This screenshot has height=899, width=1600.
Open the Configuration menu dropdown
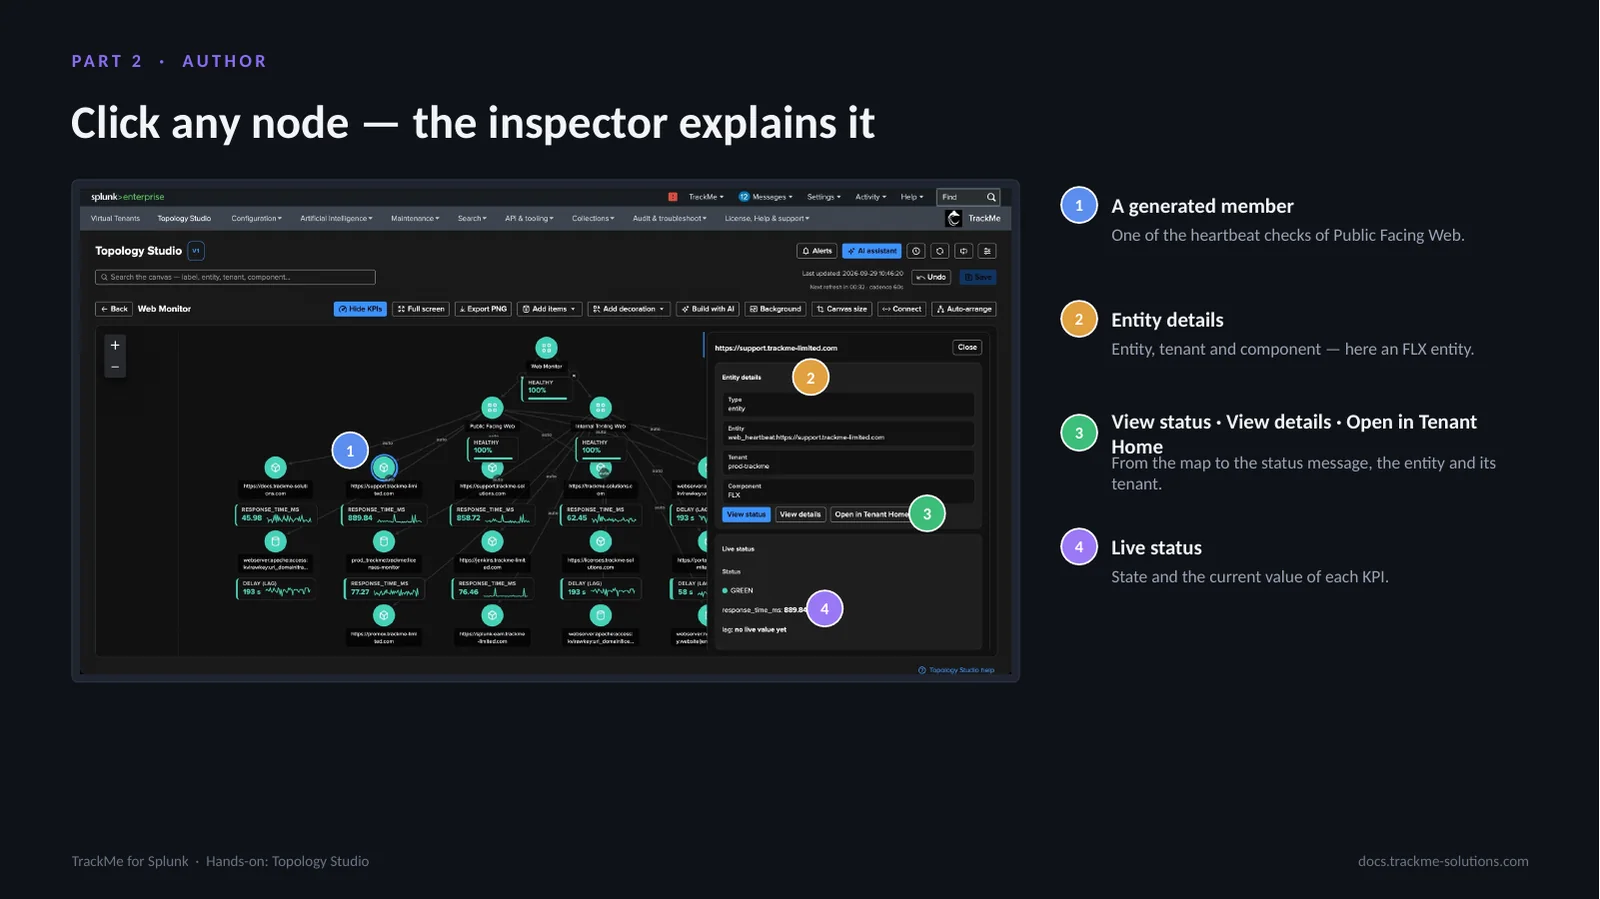click(x=256, y=218)
